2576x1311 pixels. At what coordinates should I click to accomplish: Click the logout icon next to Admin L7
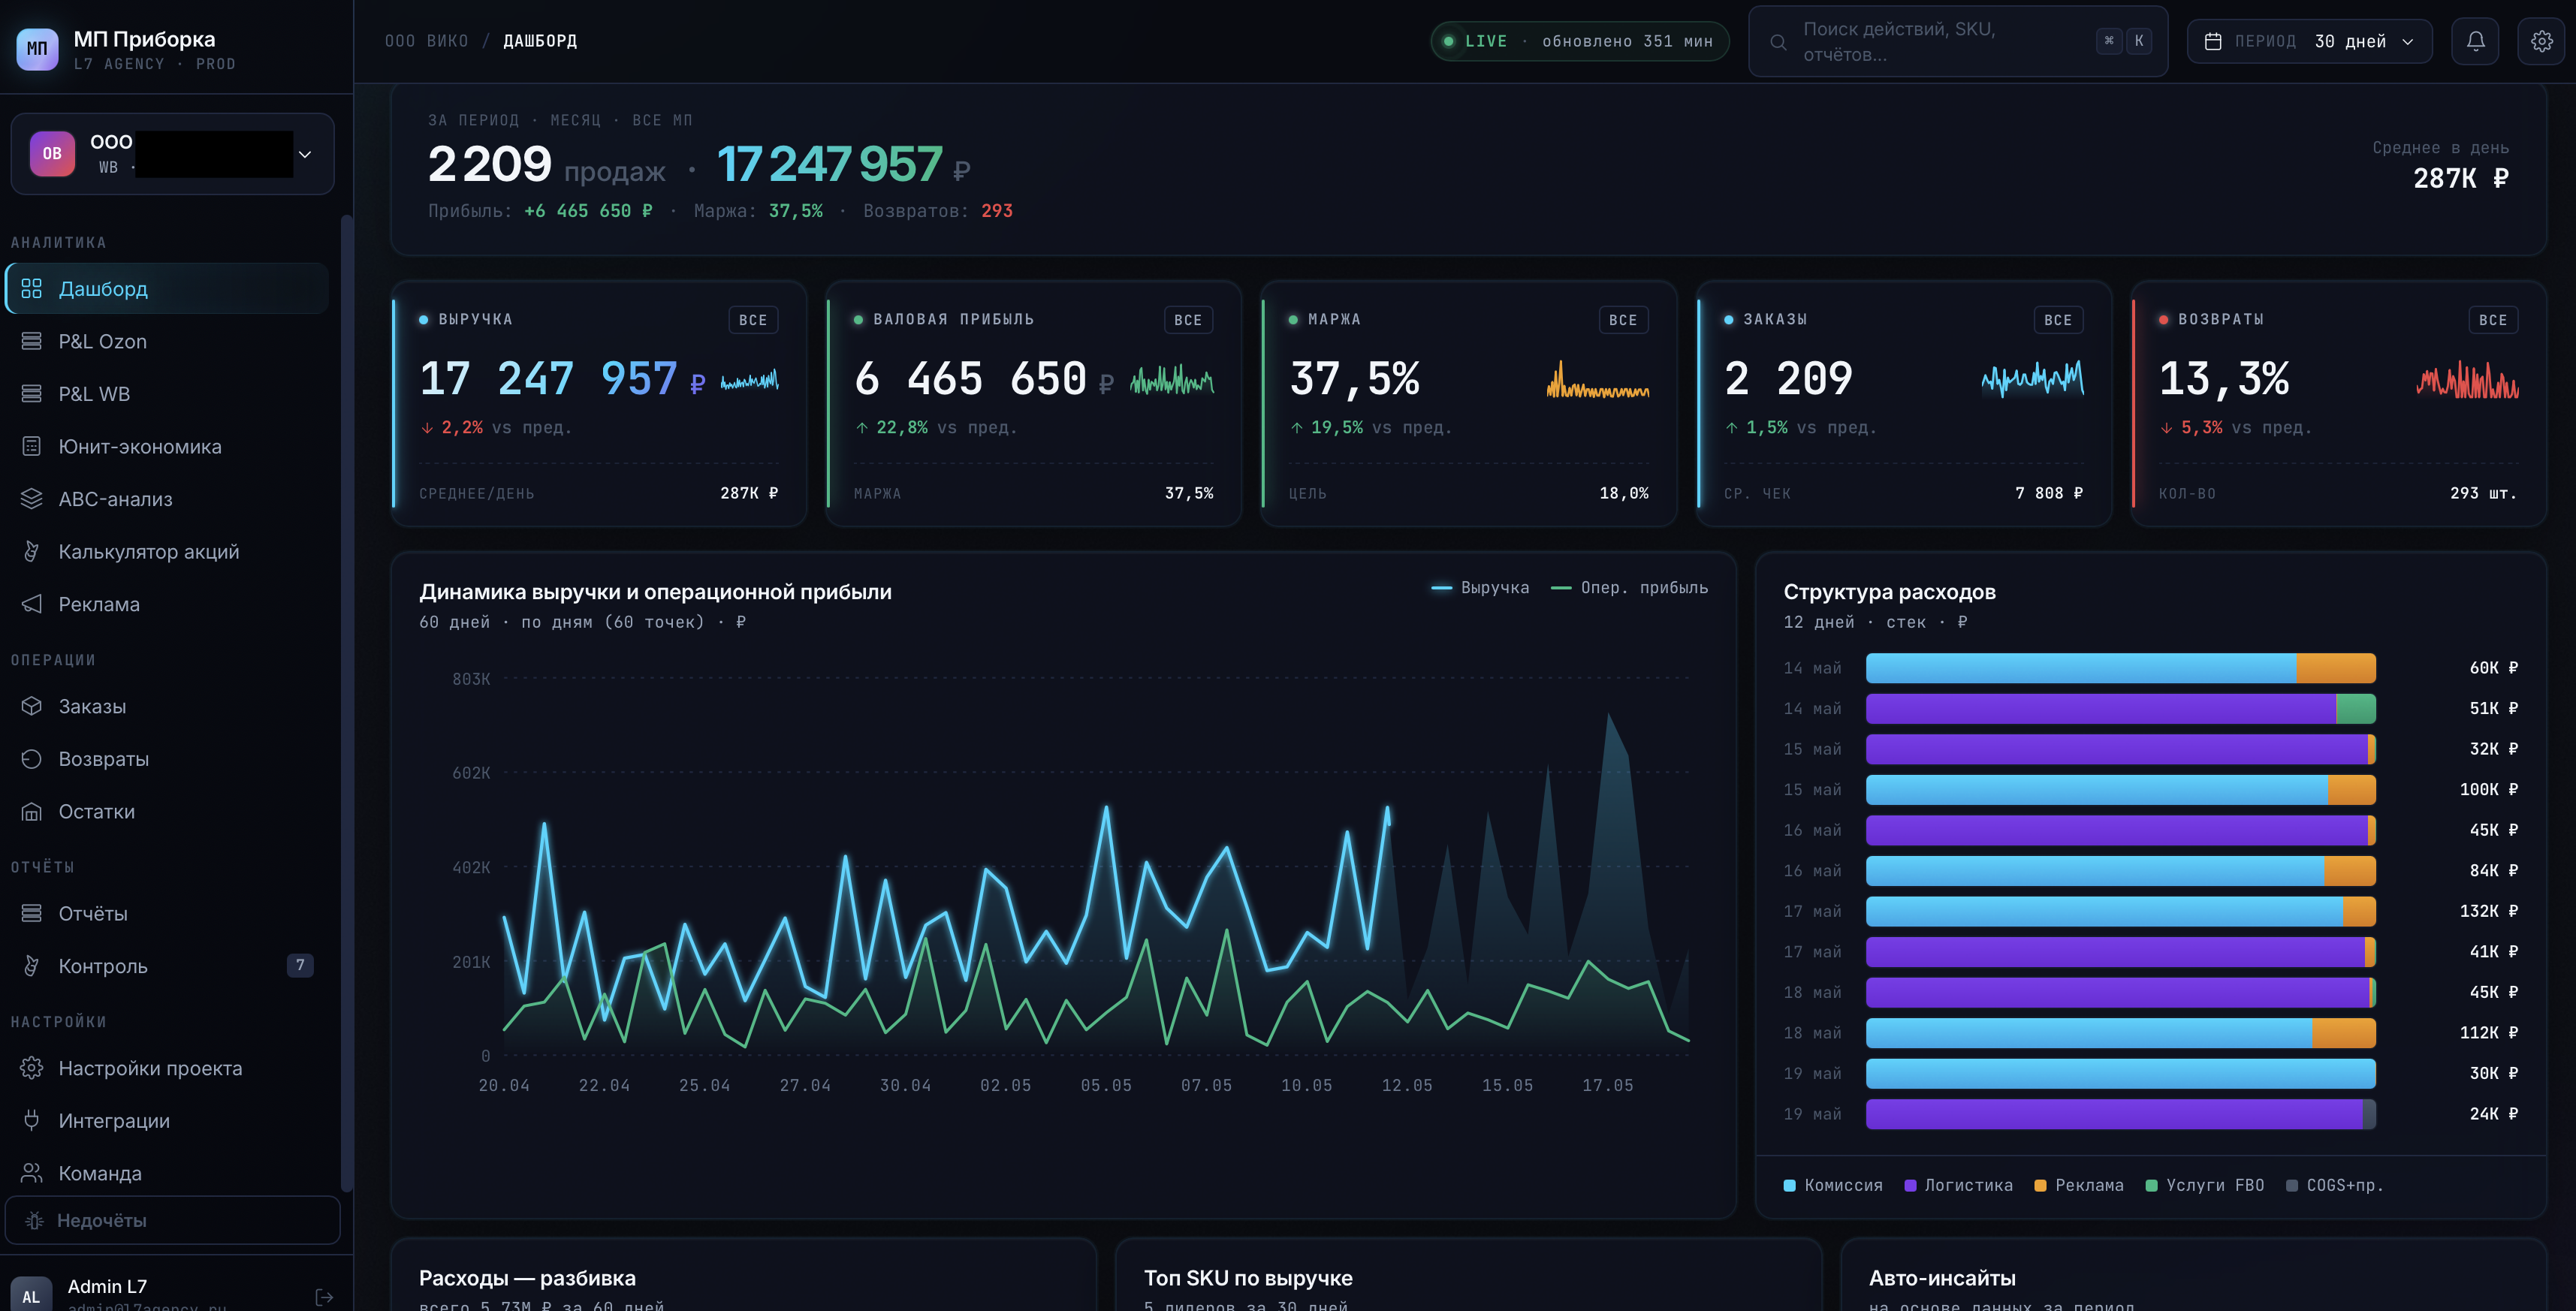[x=324, y=1296]
